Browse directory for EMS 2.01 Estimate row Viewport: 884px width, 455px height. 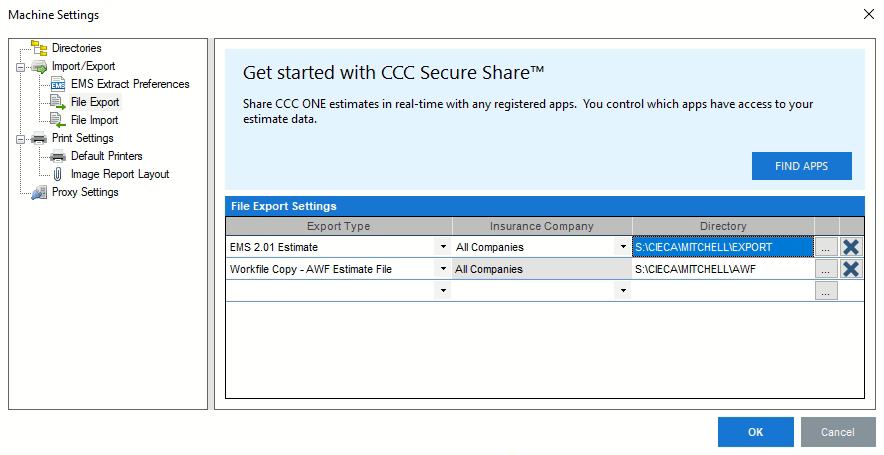pyautogui.click(x=826, y=247)
